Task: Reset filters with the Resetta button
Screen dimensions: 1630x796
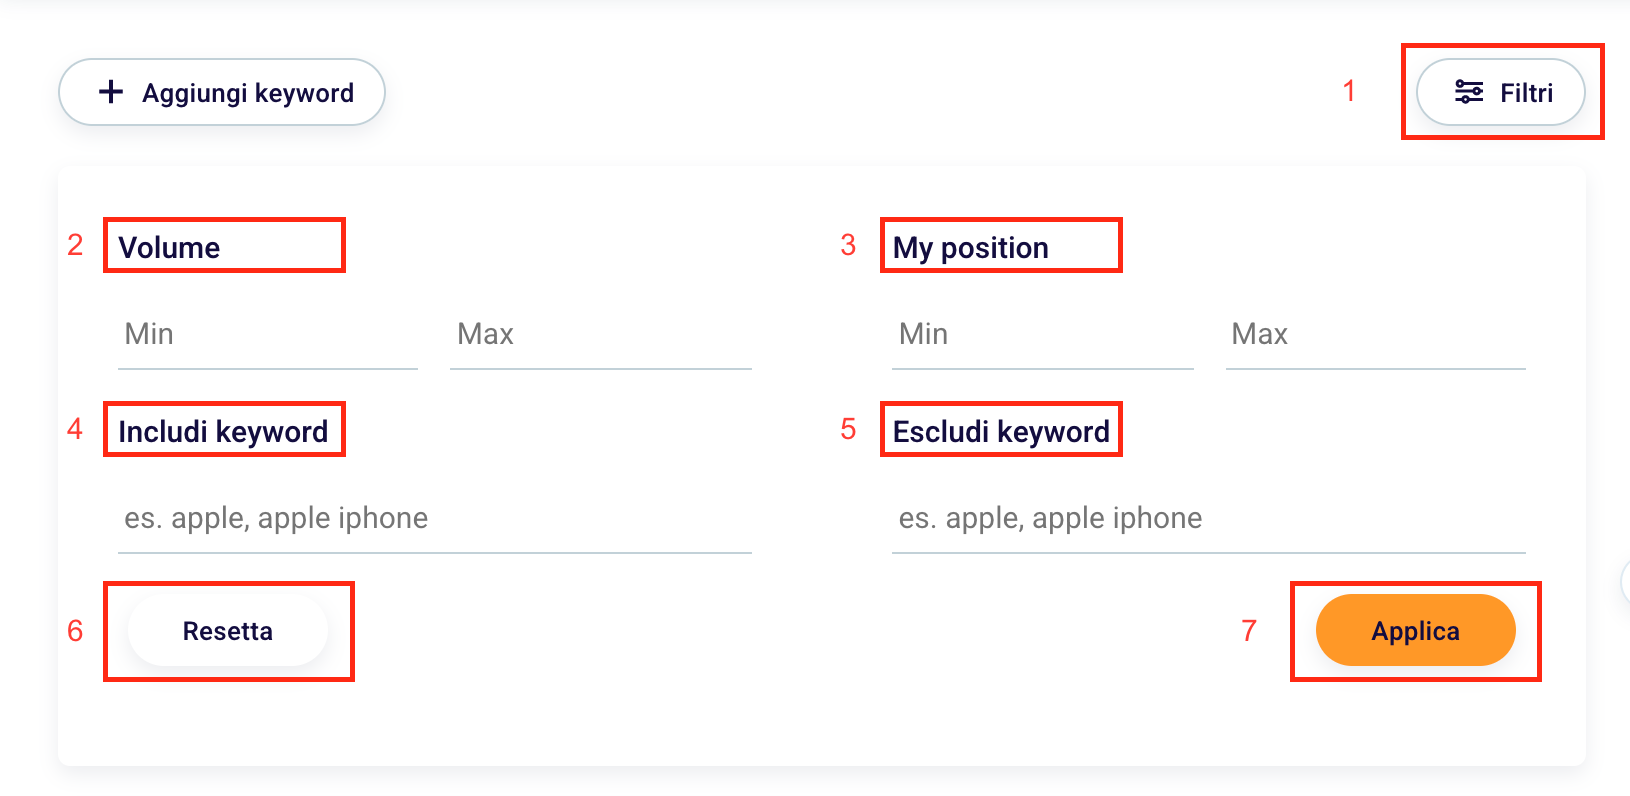Action: (x=228, y=631)
